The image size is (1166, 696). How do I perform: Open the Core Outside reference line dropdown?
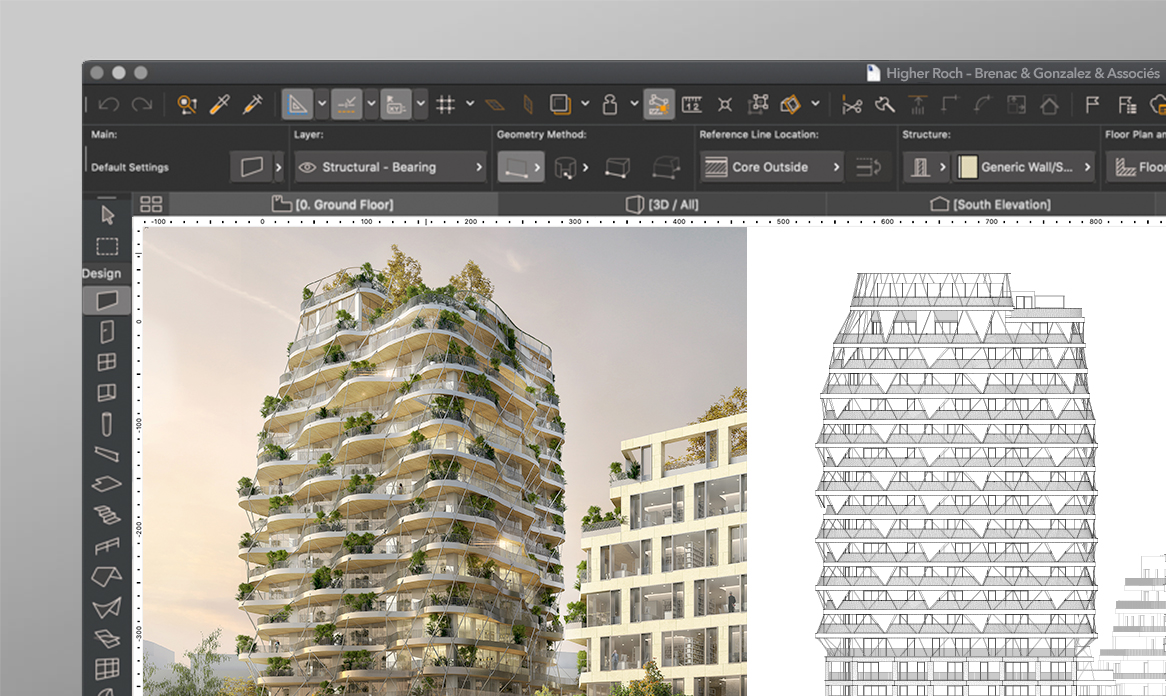(772, 167)
